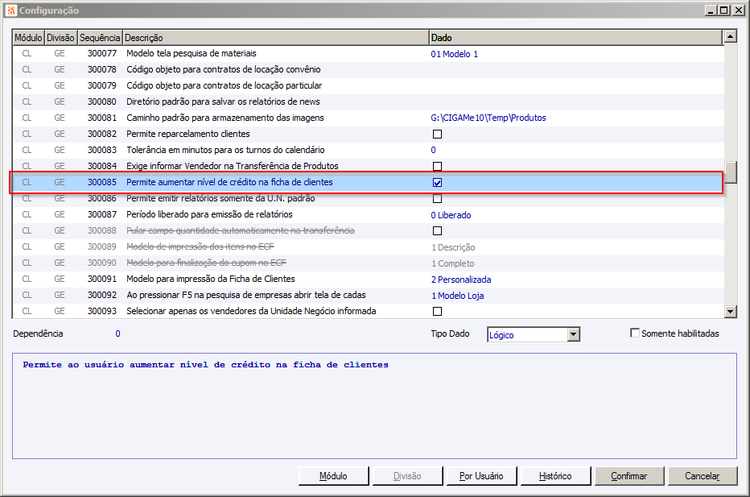Select row 300077 Modelo tela pesquisa de materiais
Viewport: 750px width, 497px height.
tap(367, 54)
